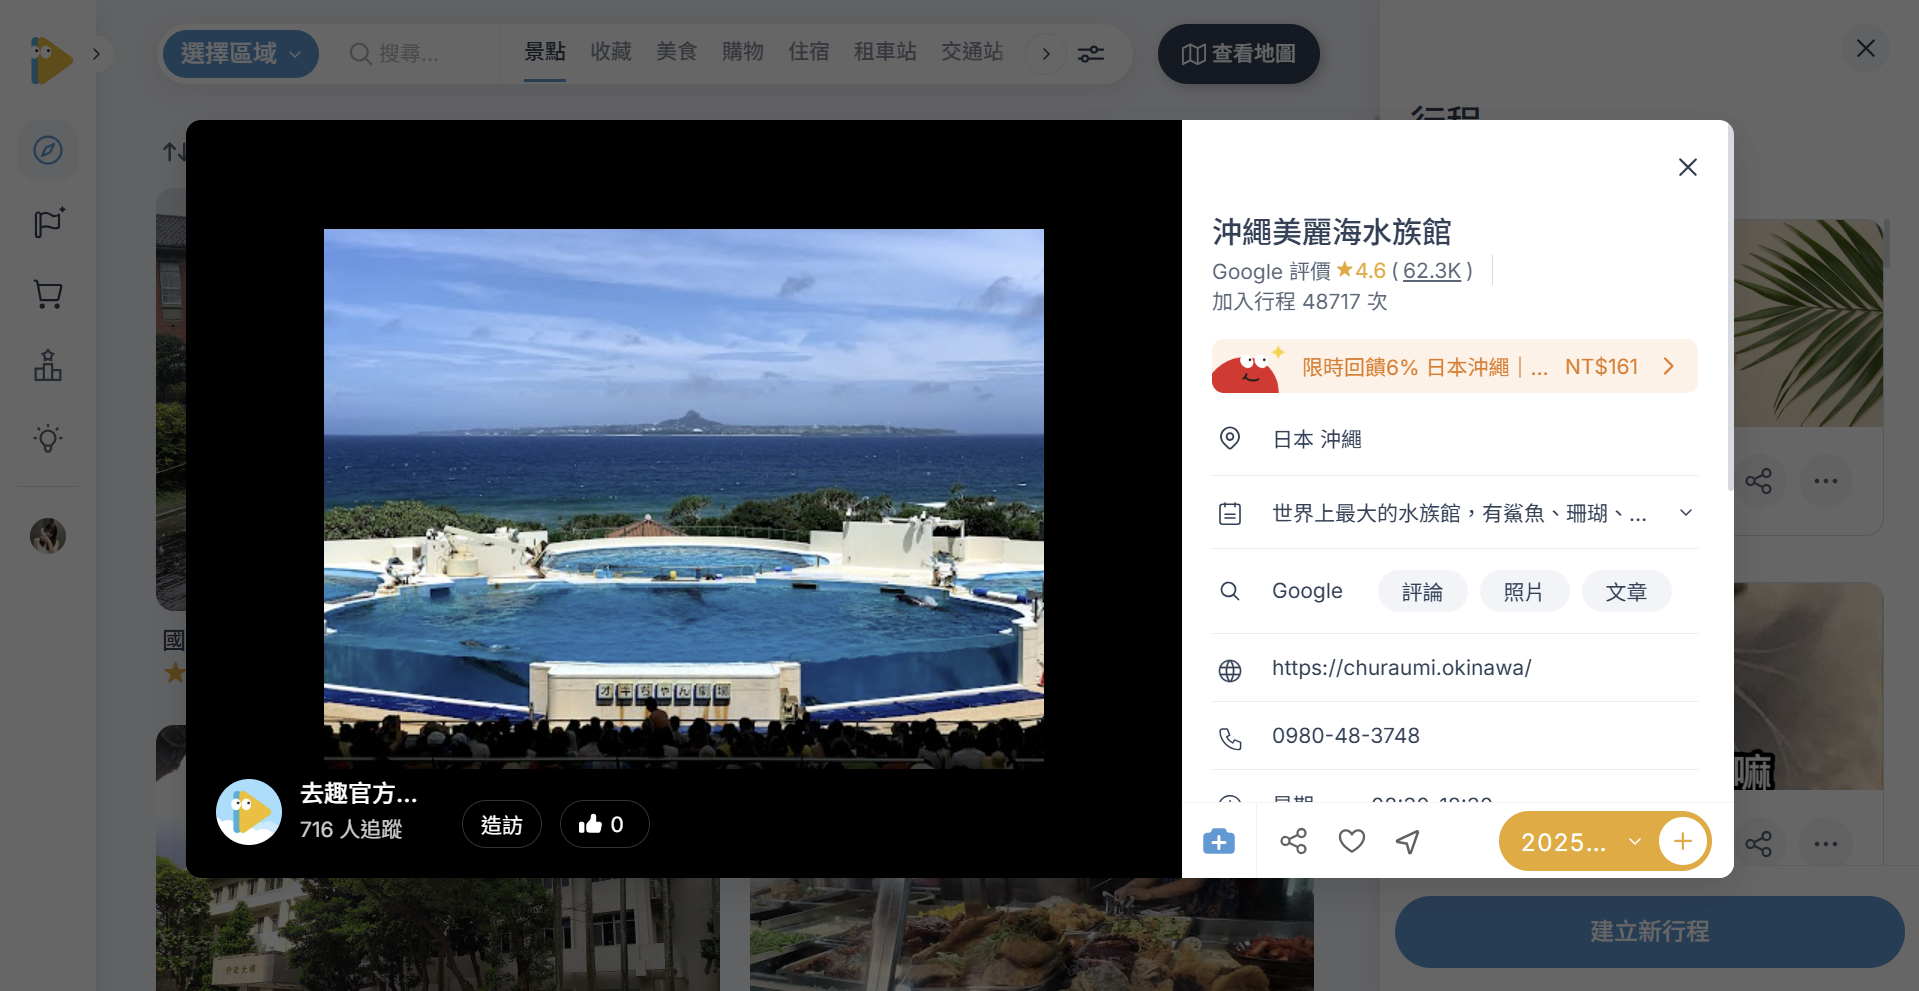Close the itinerary panel with top-right X
This screenshot has height=991, width=1919.
pos(1866,48)
